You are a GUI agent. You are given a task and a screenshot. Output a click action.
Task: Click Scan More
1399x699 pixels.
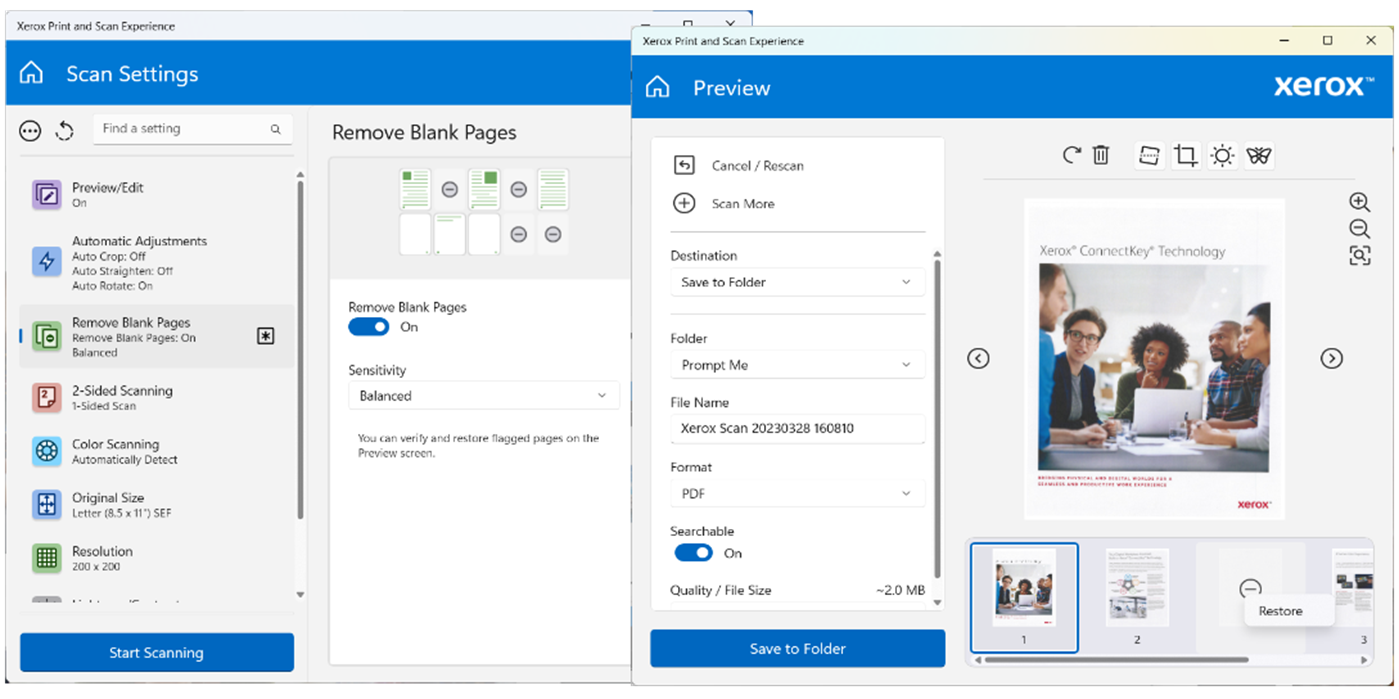click(x=726, y=203)
